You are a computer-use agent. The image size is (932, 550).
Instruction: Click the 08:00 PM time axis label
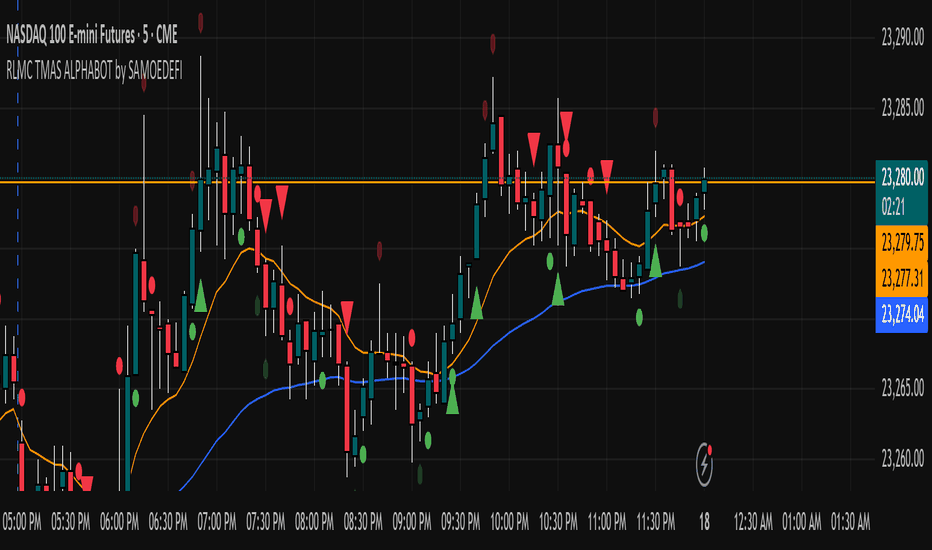click(314, 522)
